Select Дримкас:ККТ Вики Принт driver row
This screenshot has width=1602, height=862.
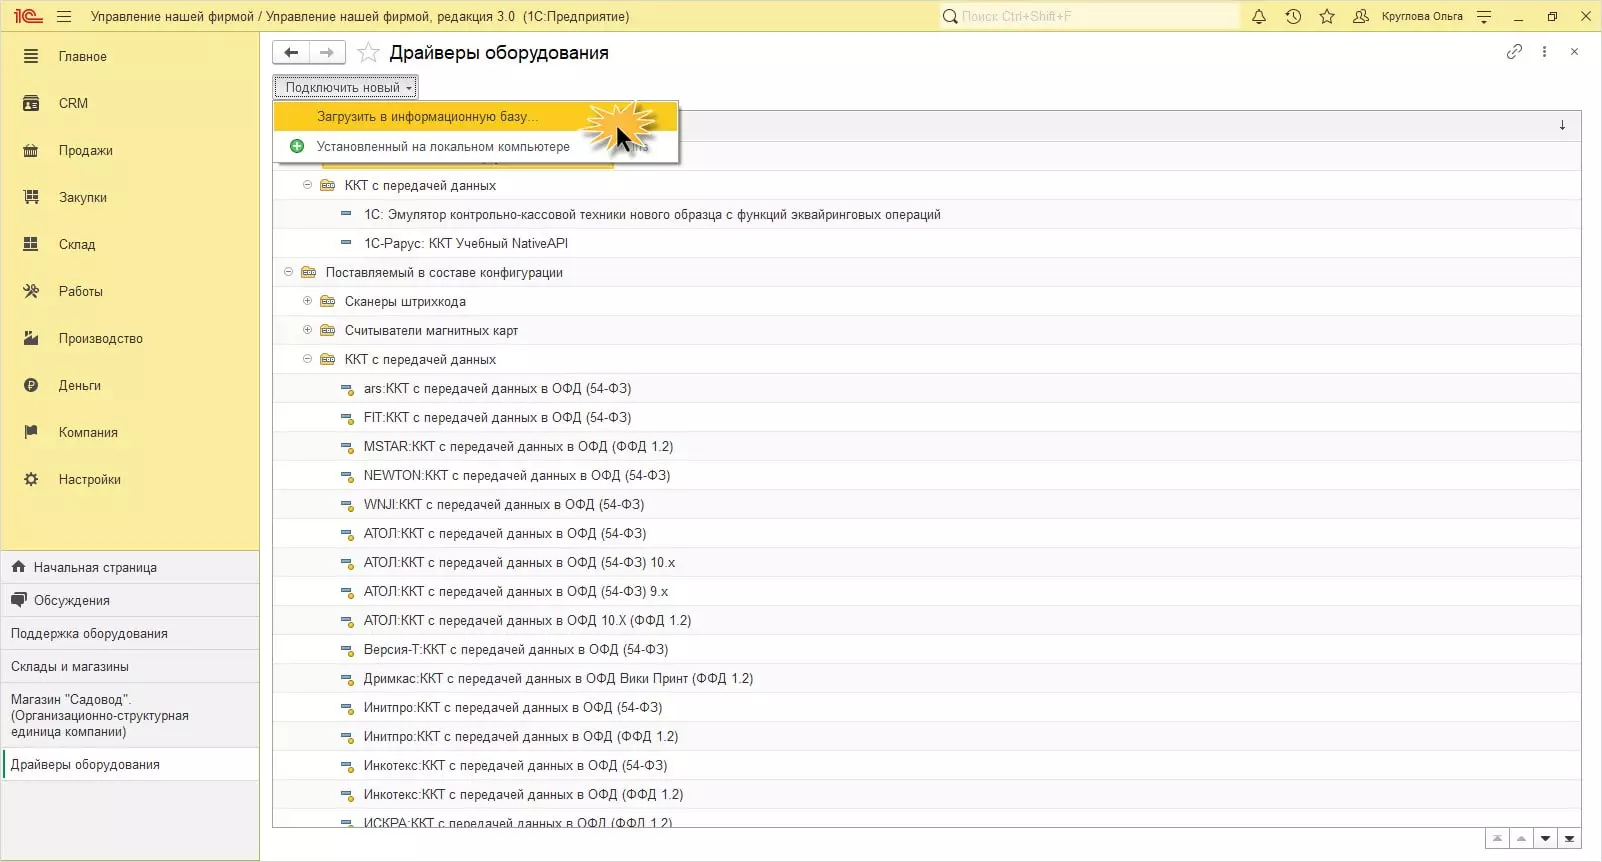[927, 678]
